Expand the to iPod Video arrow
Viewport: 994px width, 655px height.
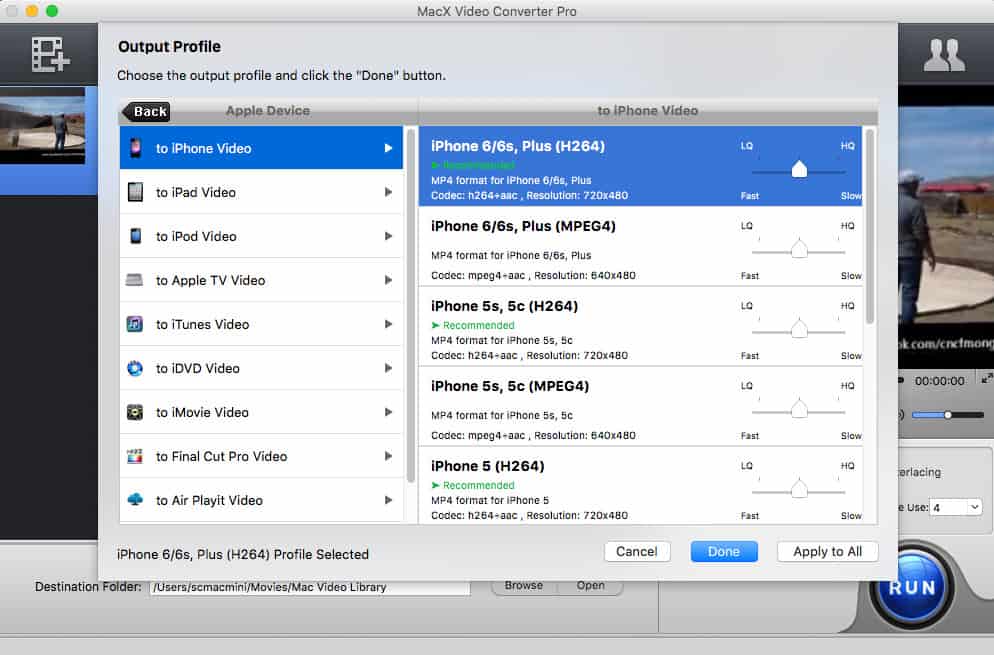[x=388, y=236]
